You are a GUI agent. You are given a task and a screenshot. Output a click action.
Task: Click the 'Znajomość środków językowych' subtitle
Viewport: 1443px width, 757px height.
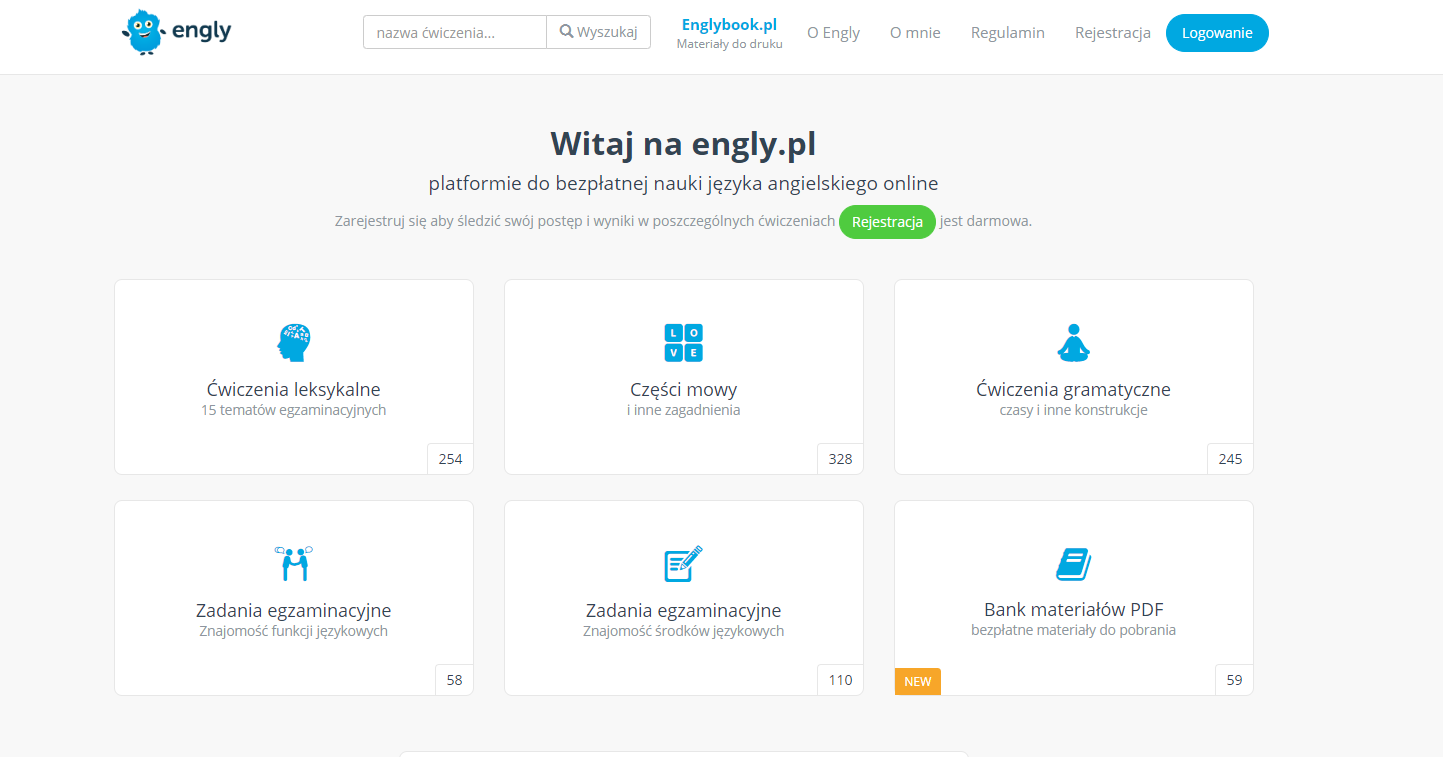(x=684, y=631)
